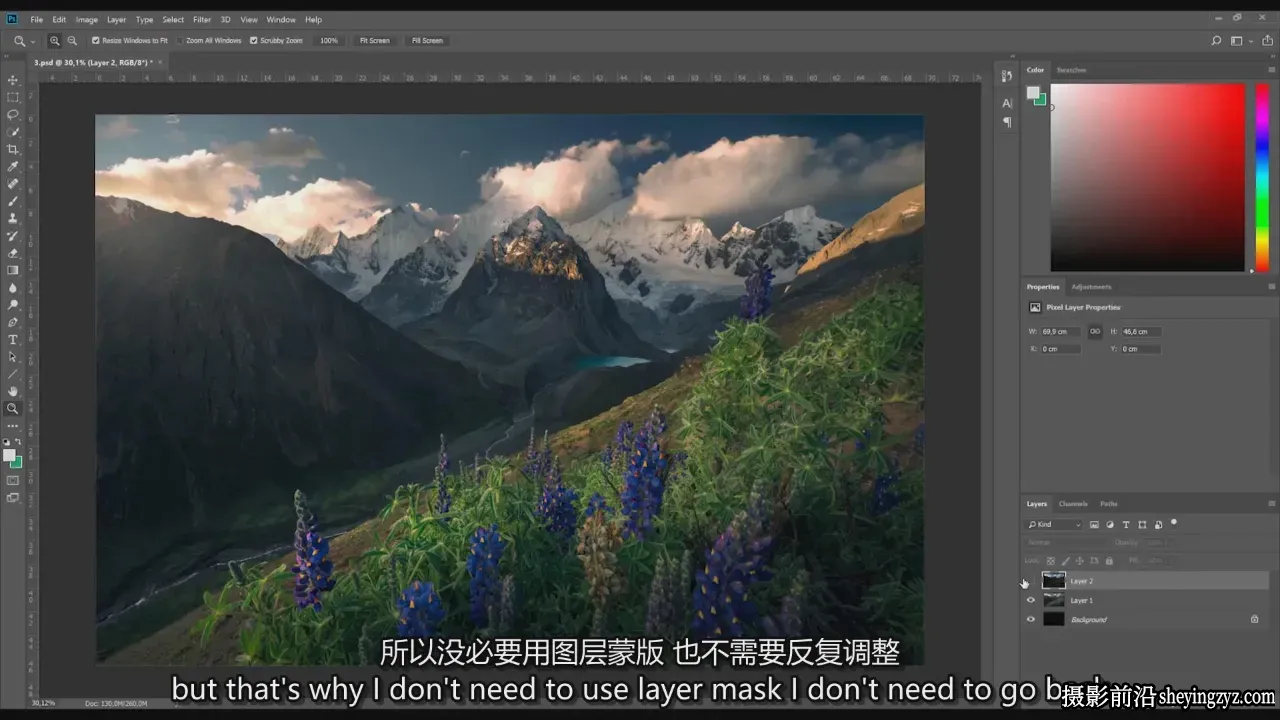
Task: Open the File menu
Action: click(x=36, y=19)
